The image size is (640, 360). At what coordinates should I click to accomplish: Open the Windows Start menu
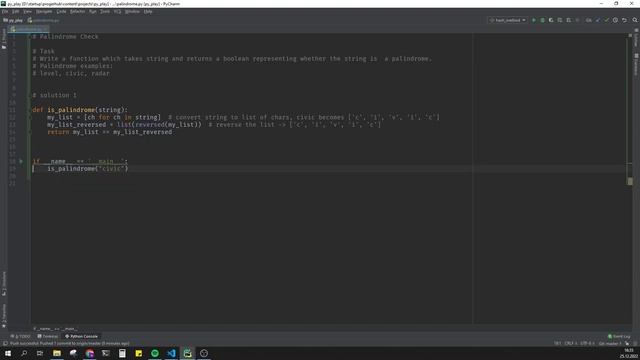point(8,353)
